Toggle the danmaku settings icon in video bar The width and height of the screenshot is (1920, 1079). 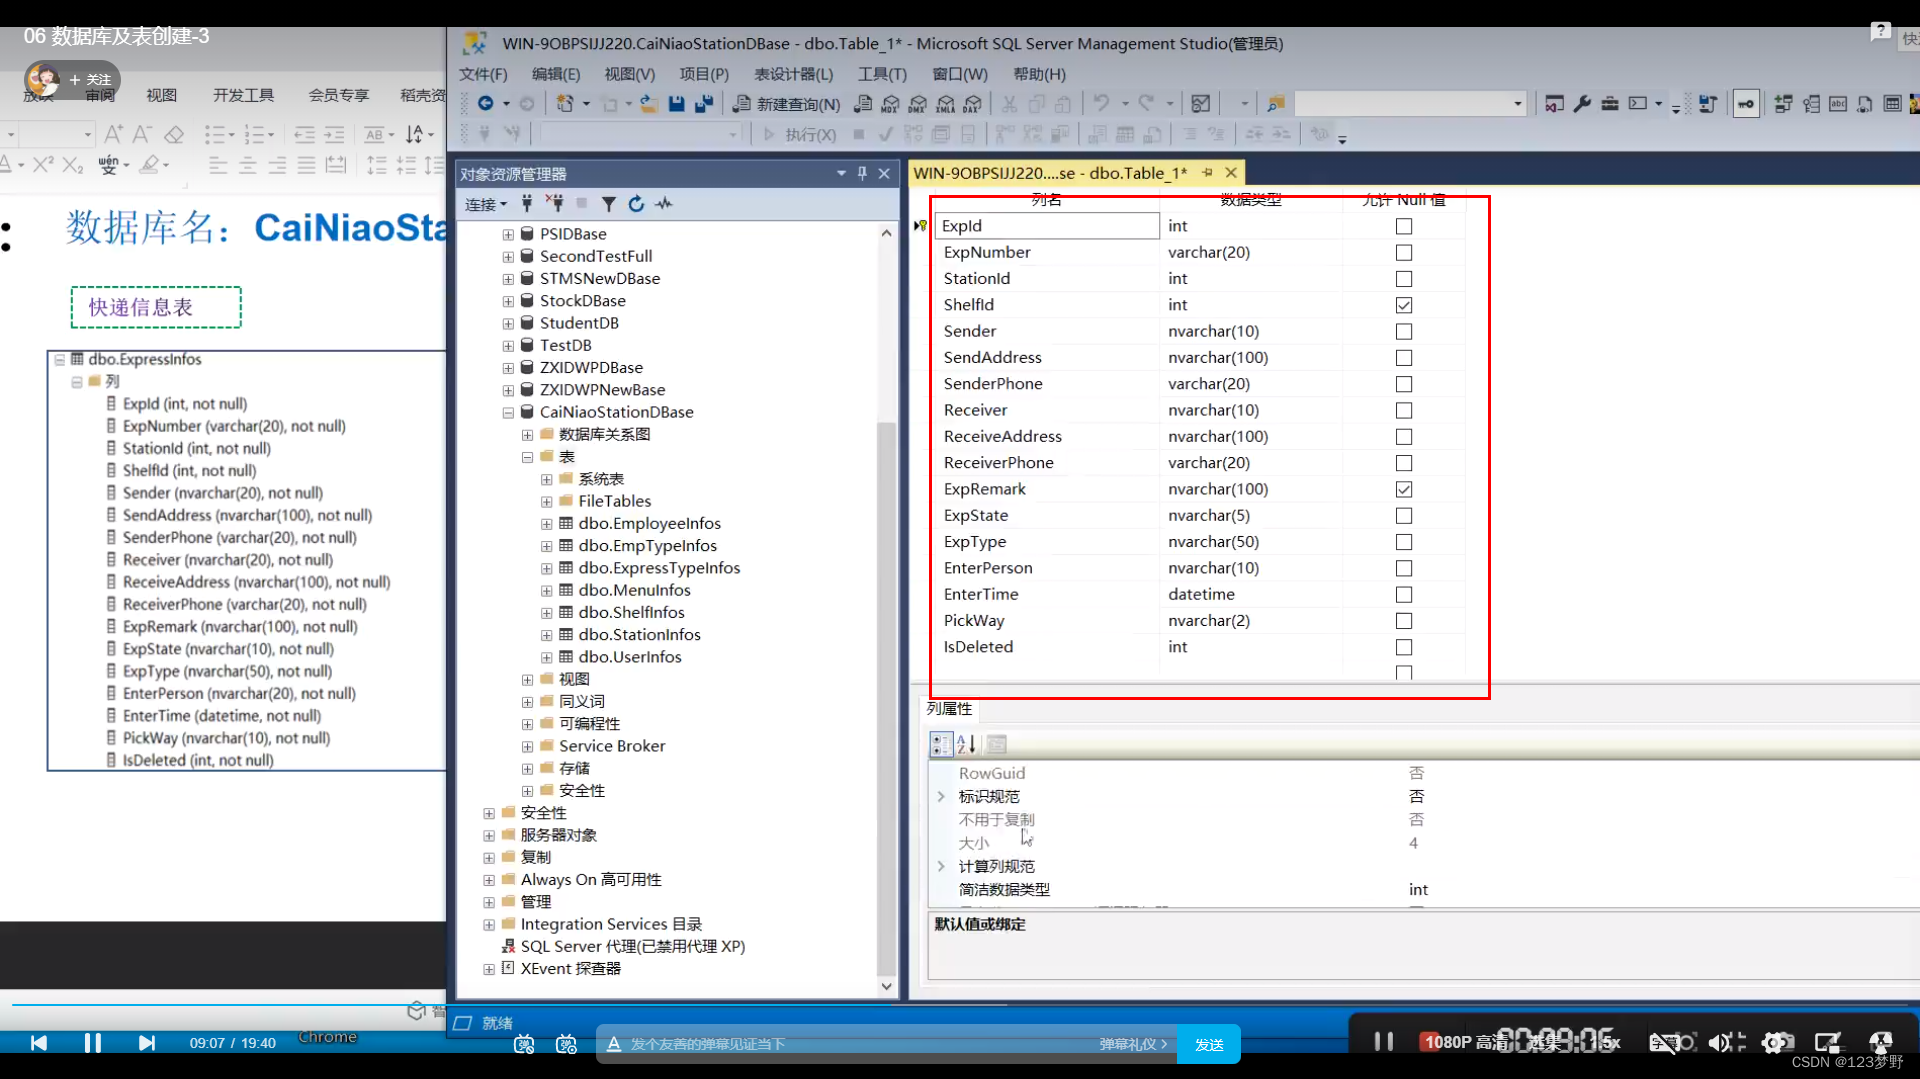click(x=566, y=1044)
